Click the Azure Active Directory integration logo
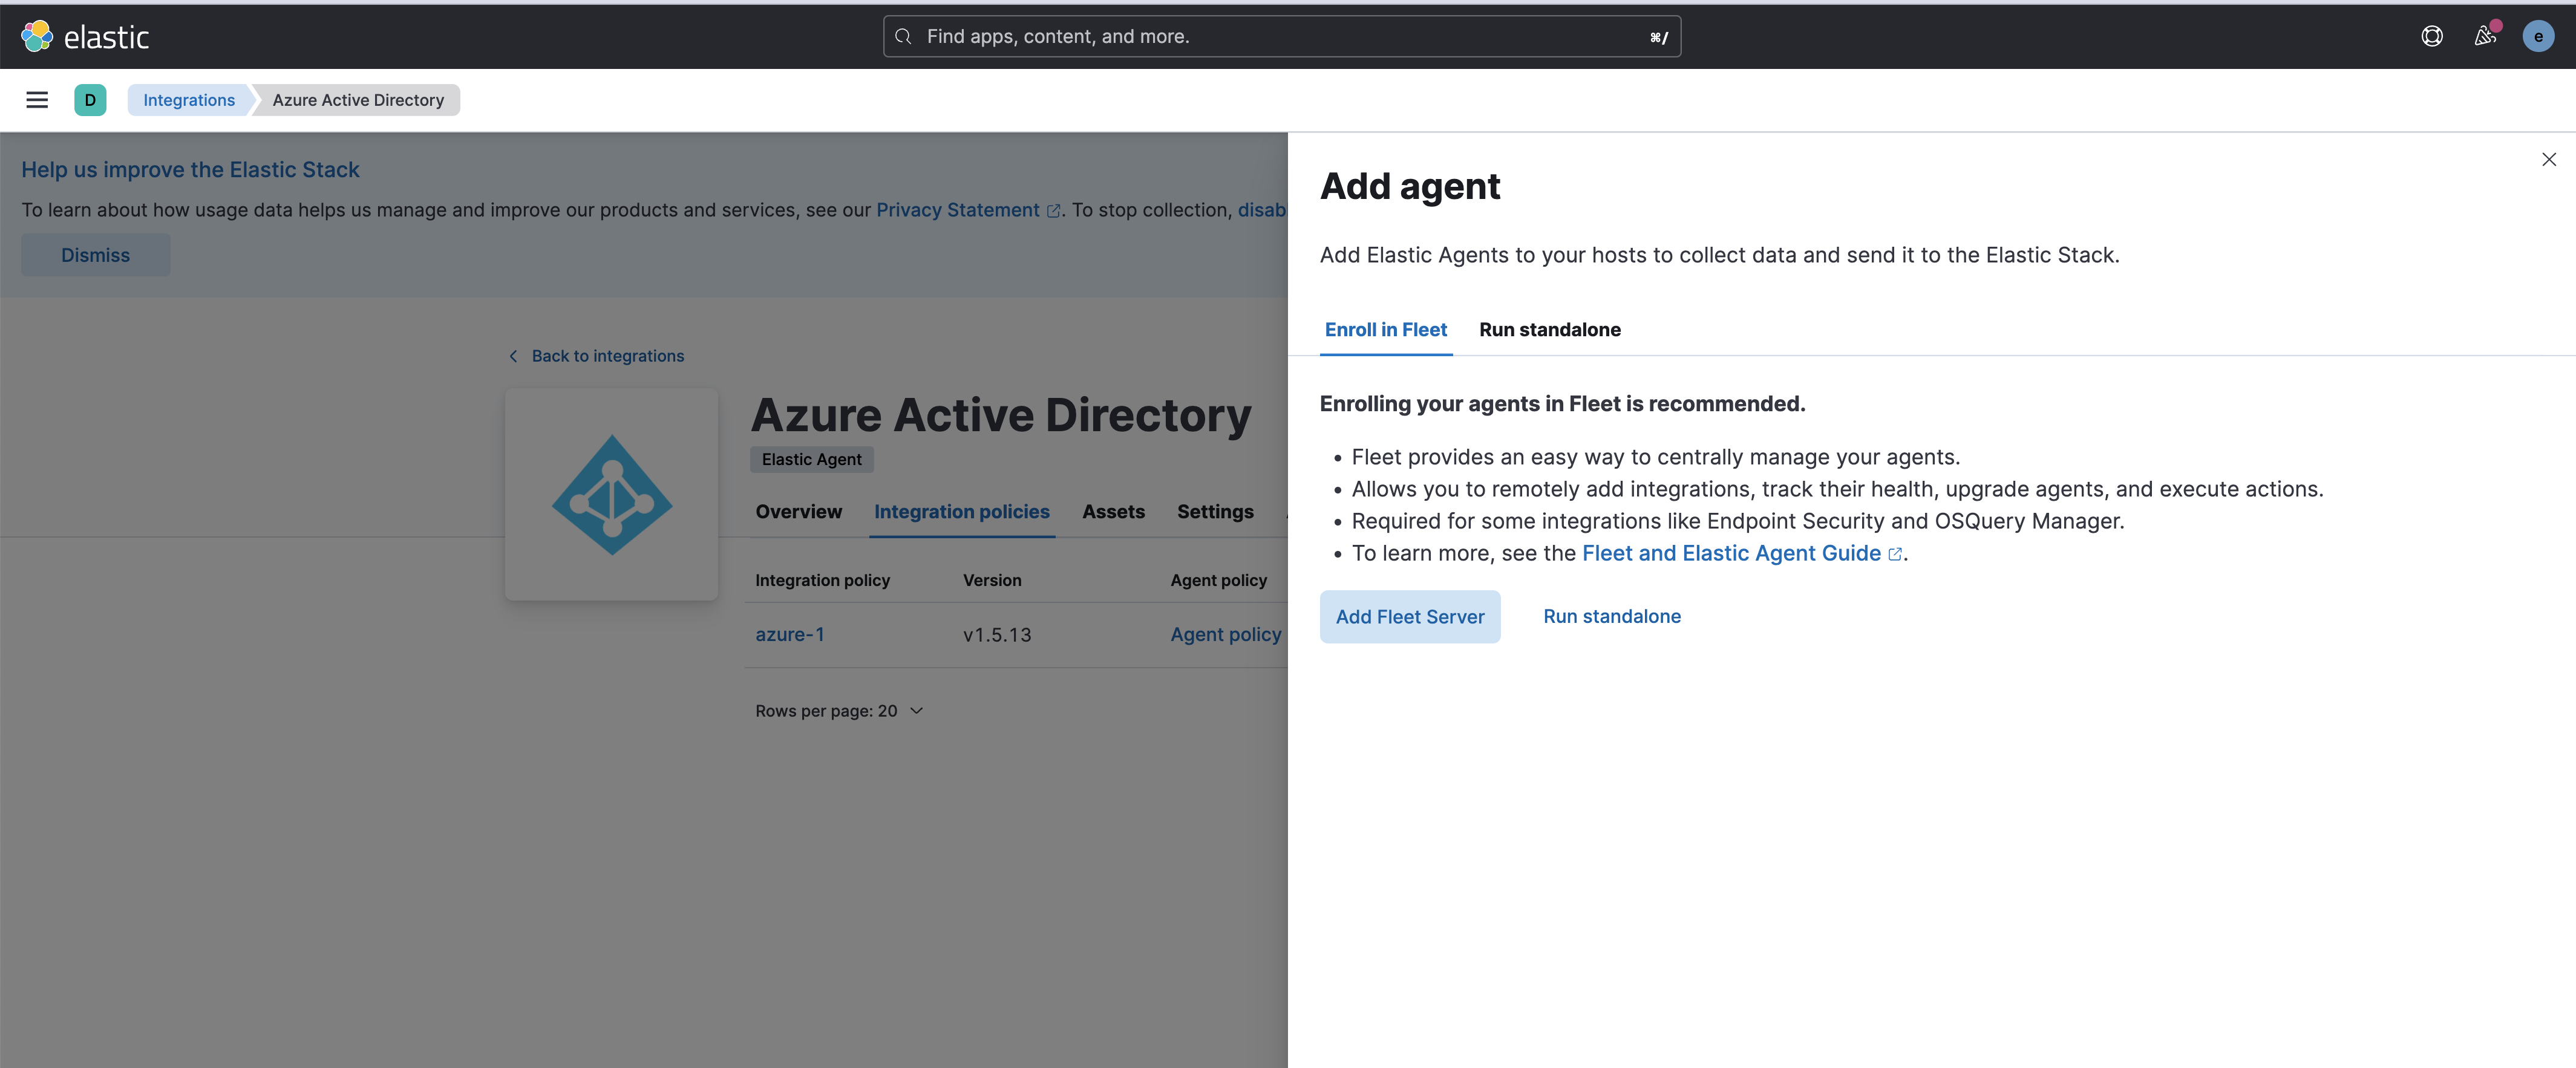Viewport: 2576px width, 1068px height. tap(611, 493)
